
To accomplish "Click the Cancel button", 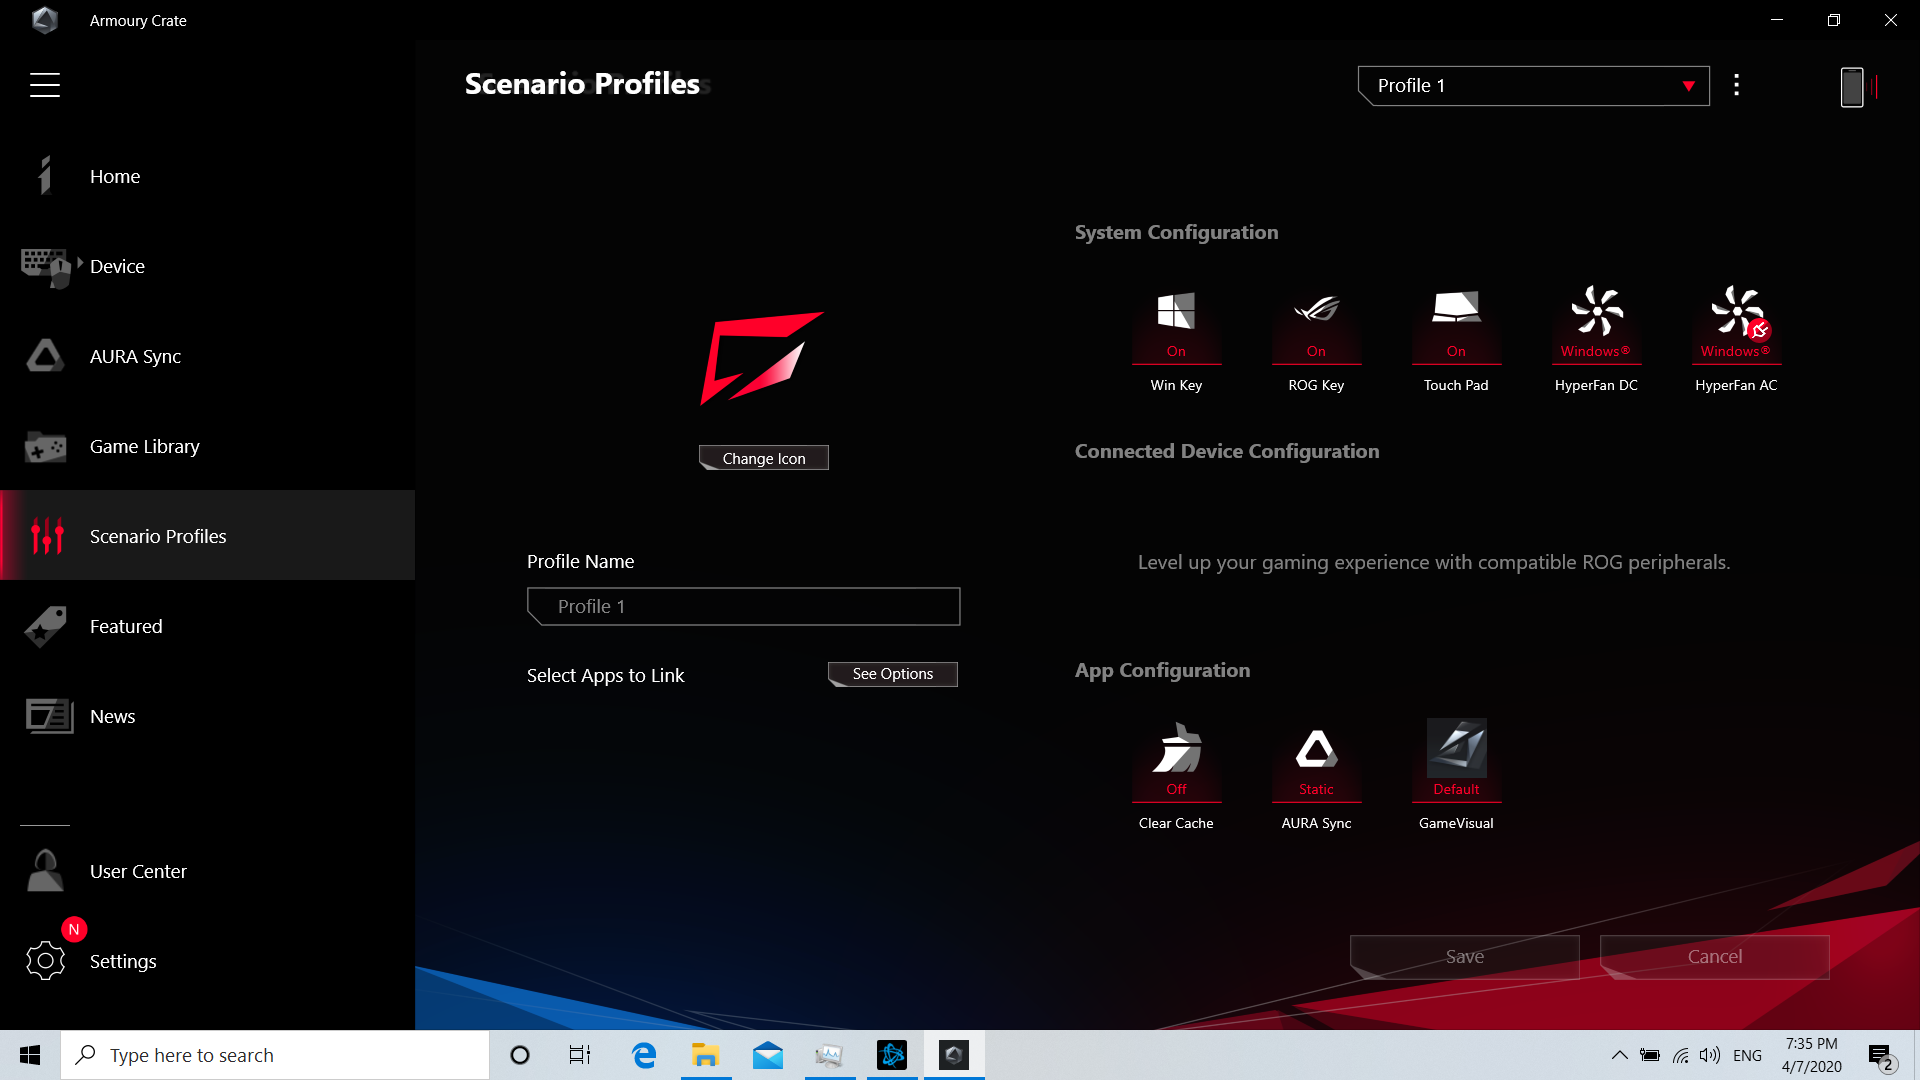I will coord(1715,957).
